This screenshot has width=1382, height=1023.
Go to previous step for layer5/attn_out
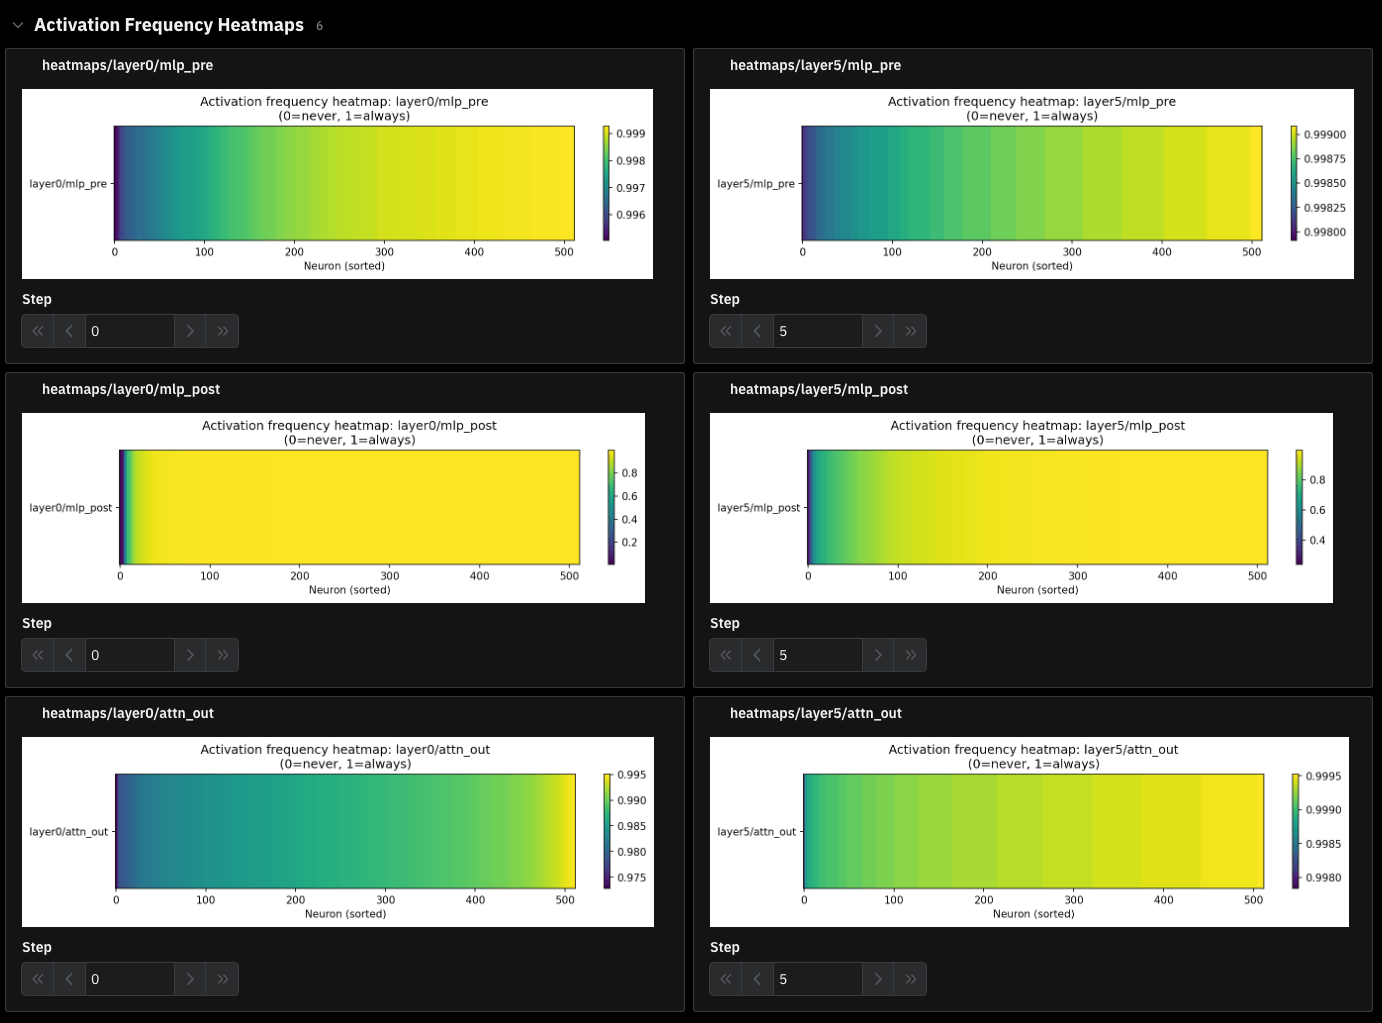757,979
